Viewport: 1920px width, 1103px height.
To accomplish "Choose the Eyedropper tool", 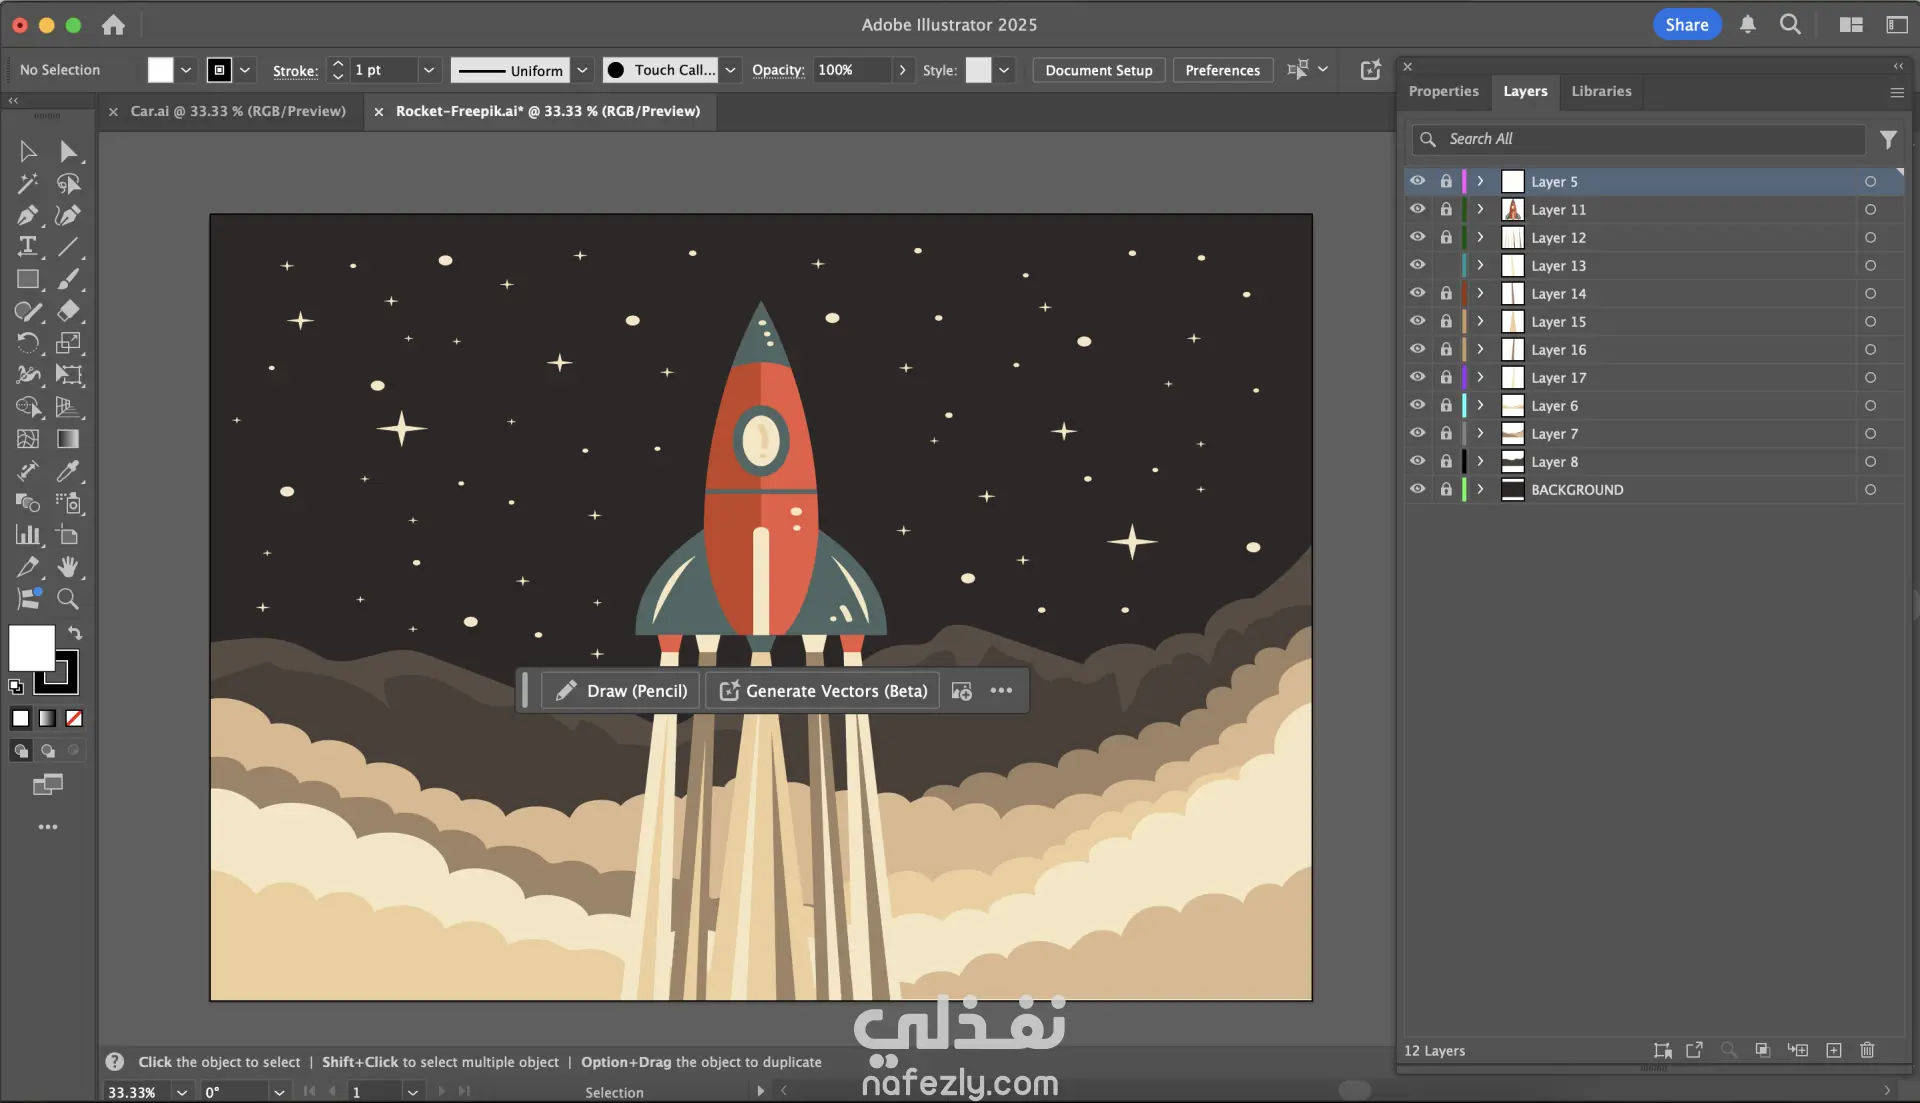I will point(67,471).
